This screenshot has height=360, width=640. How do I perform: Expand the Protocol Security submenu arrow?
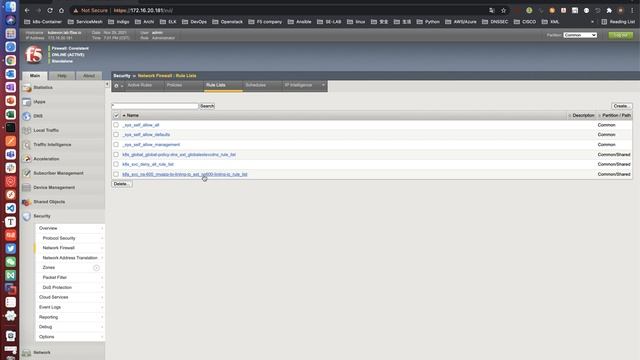pos(102,238)
